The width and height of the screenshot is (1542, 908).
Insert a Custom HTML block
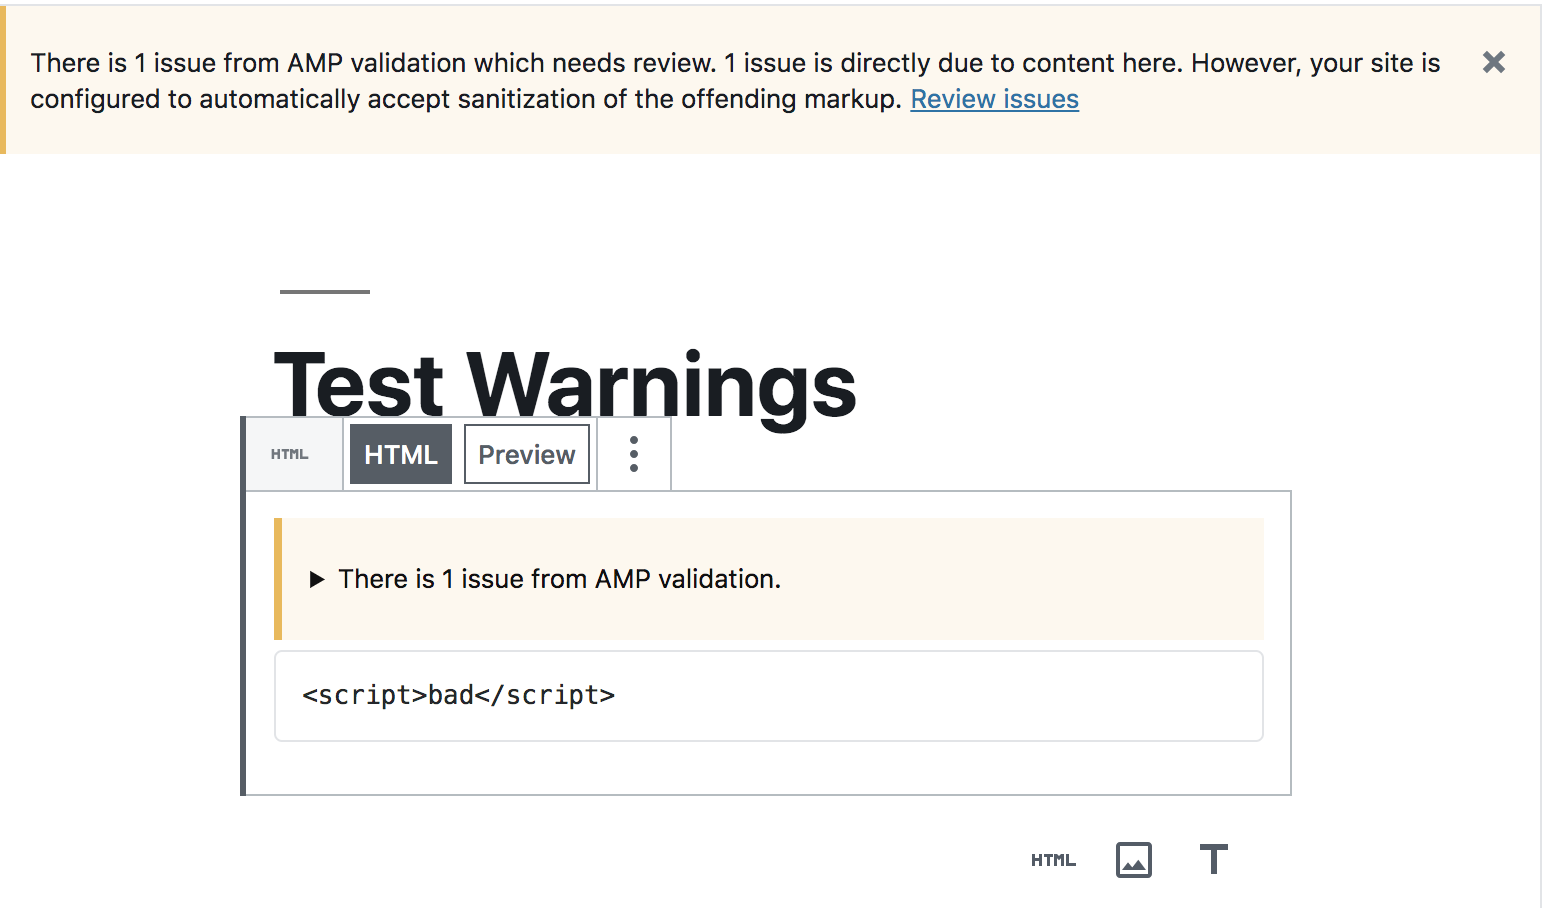[1053, 860]
